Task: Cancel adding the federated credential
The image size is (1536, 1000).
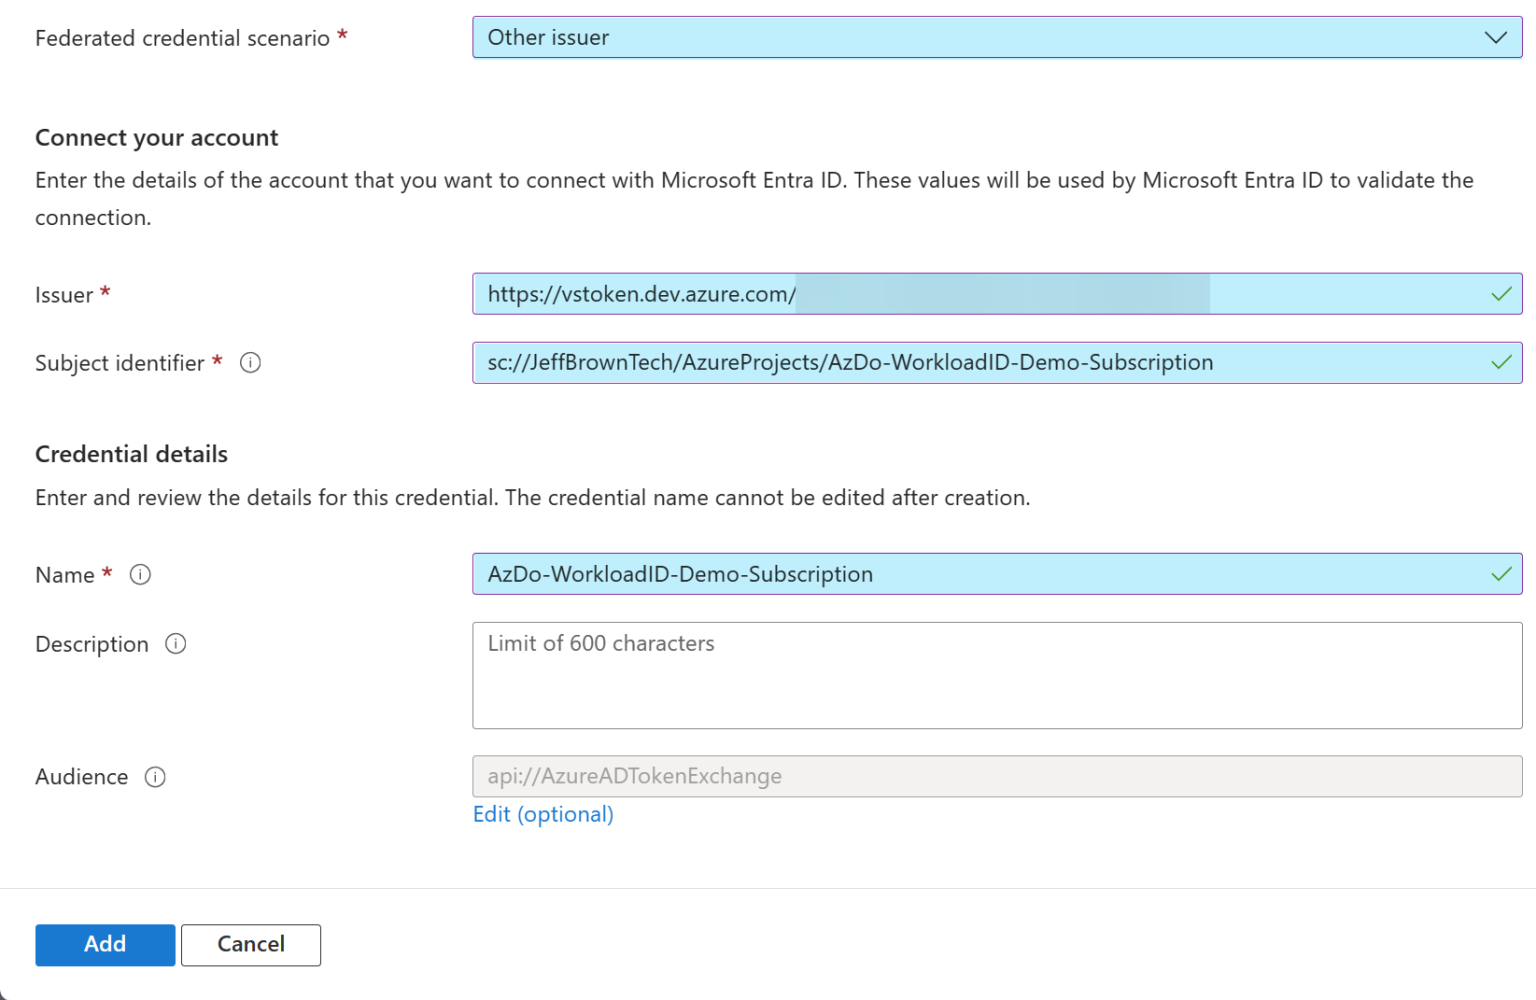Action: (251, 945)
